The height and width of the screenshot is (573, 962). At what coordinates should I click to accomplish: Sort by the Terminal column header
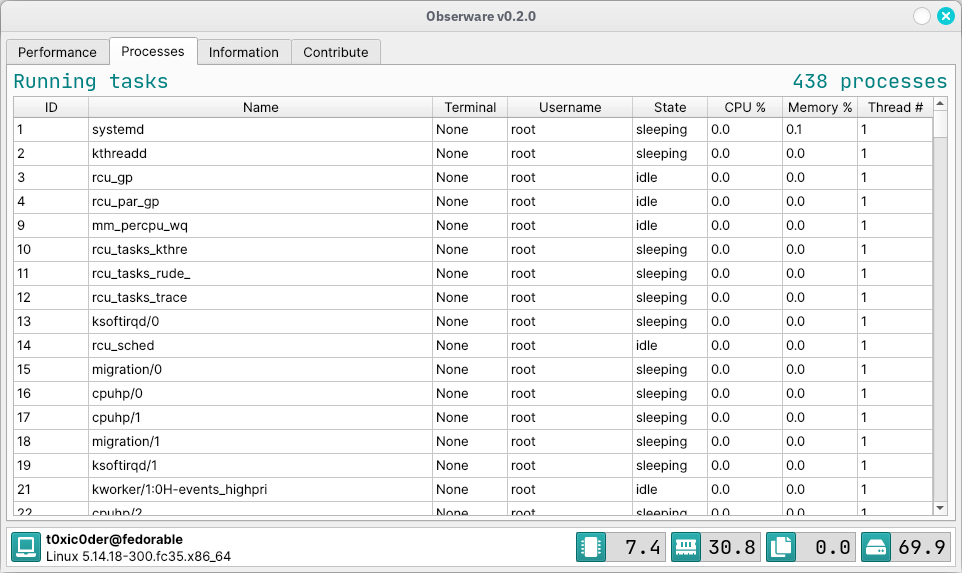tap(470, 107)
